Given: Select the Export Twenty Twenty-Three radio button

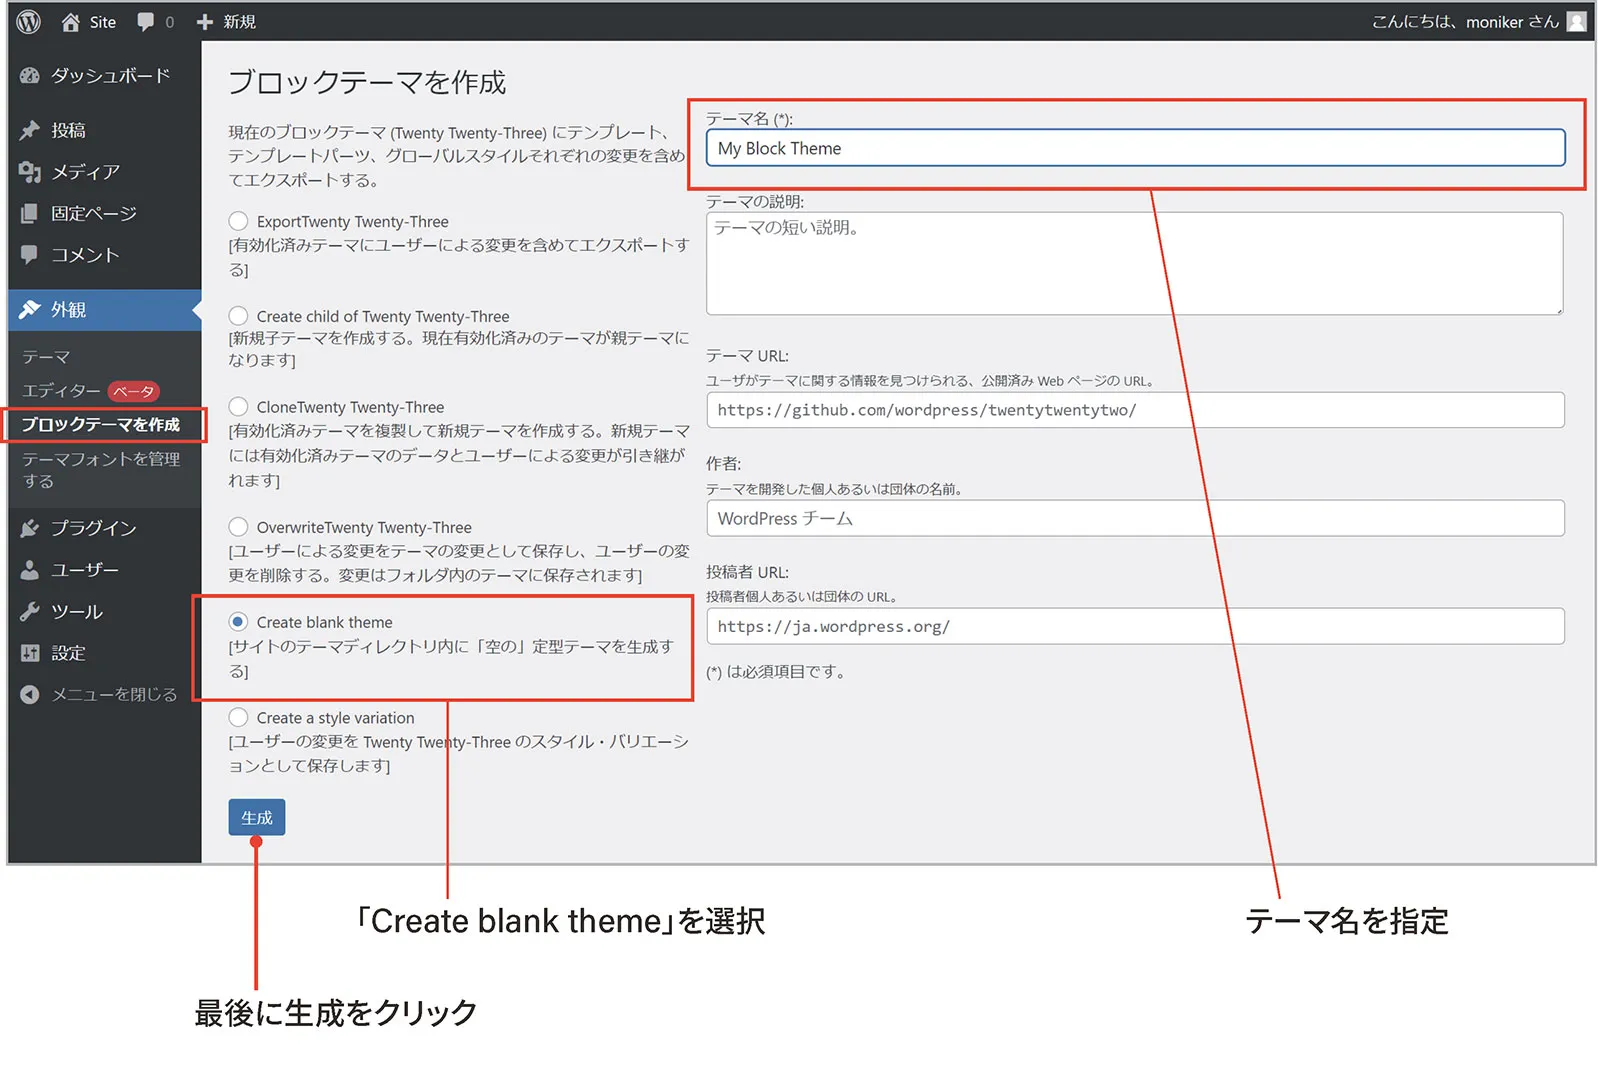Looking at the screenshot, I should [238, 221].
